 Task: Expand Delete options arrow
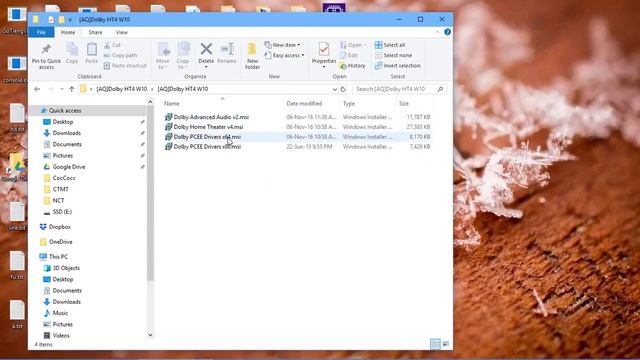coord(206,67)
